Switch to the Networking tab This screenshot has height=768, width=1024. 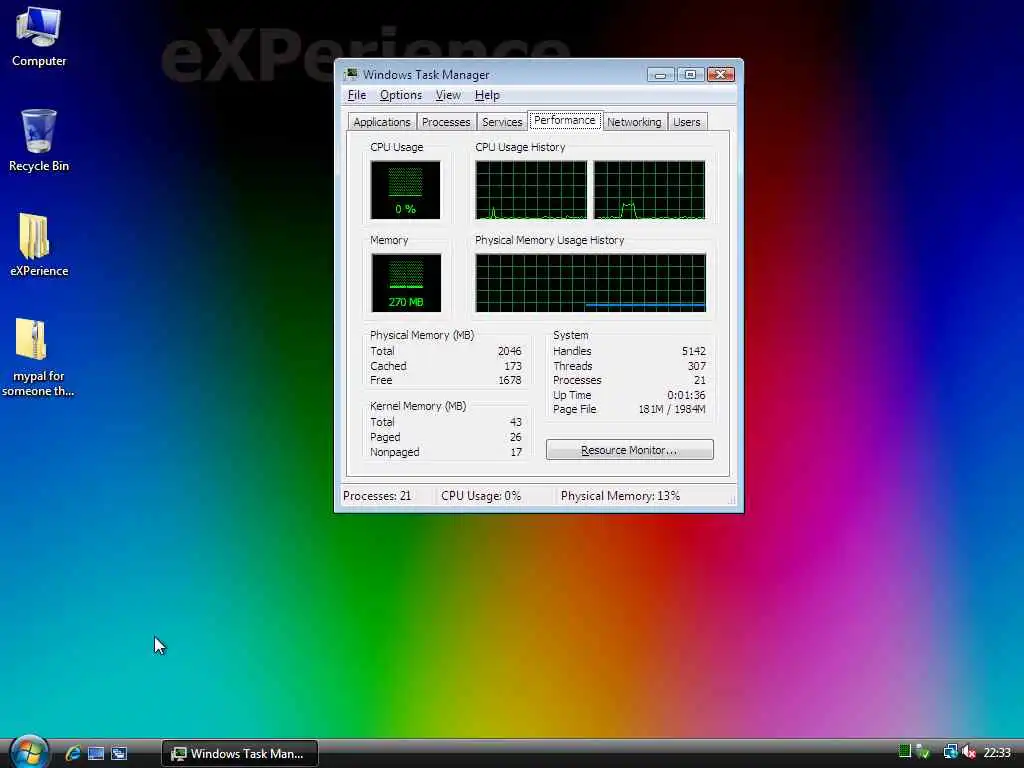pyautogui.click(x=634, y=122)
